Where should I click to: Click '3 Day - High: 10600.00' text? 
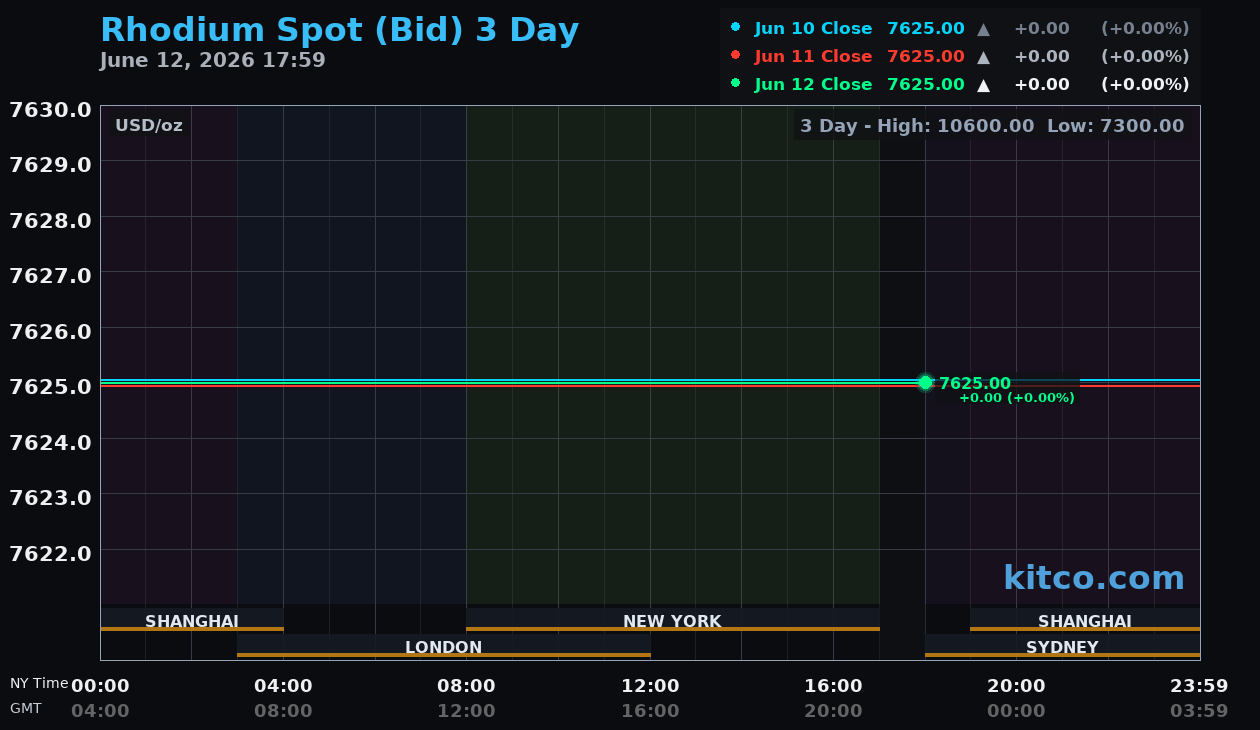tap(917, 126)
